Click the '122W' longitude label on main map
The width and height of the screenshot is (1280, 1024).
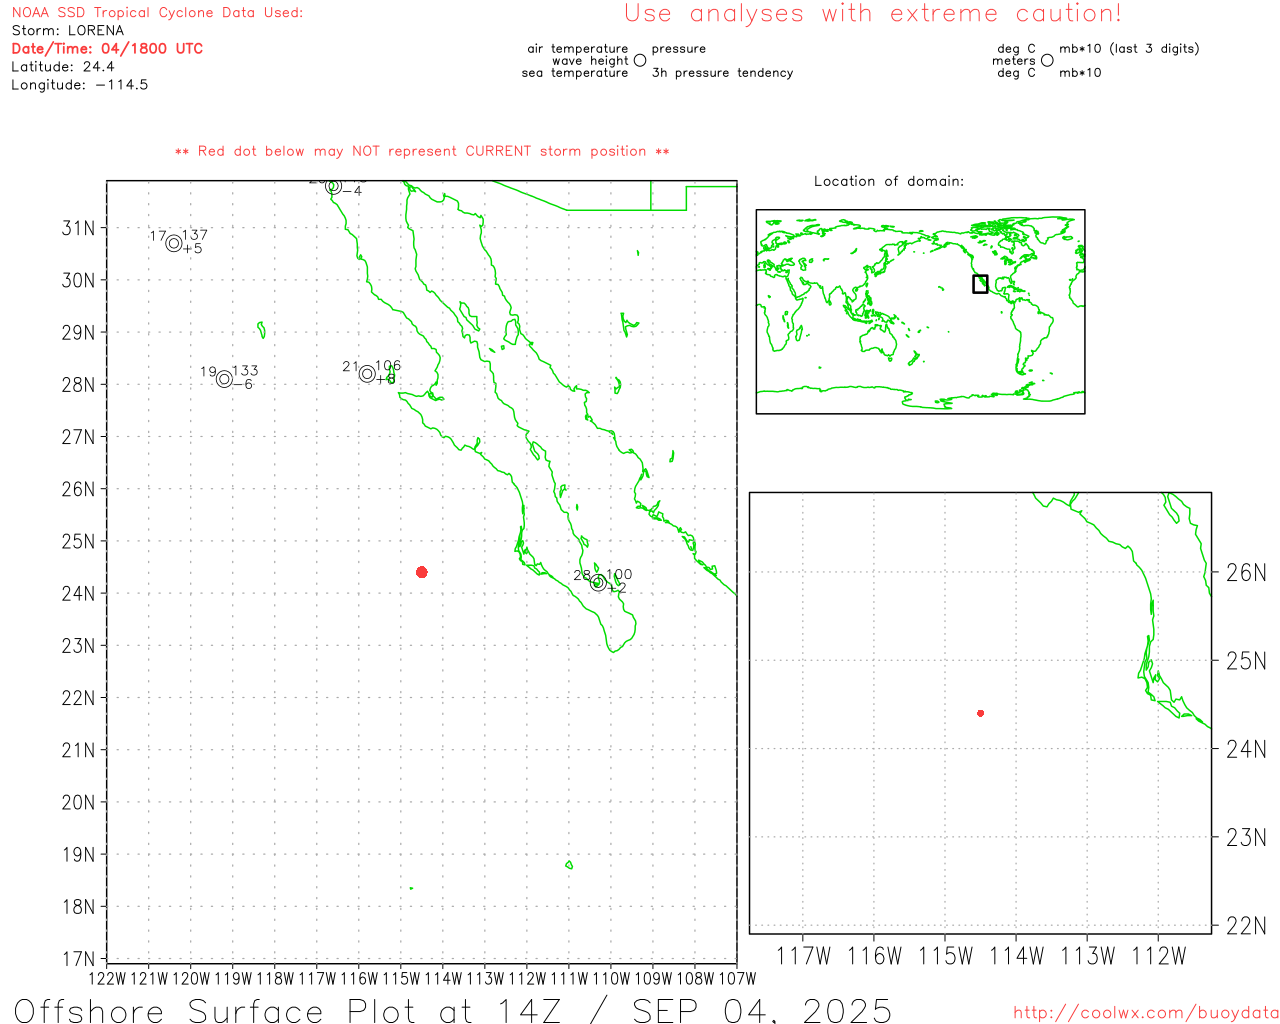[108, 979]
